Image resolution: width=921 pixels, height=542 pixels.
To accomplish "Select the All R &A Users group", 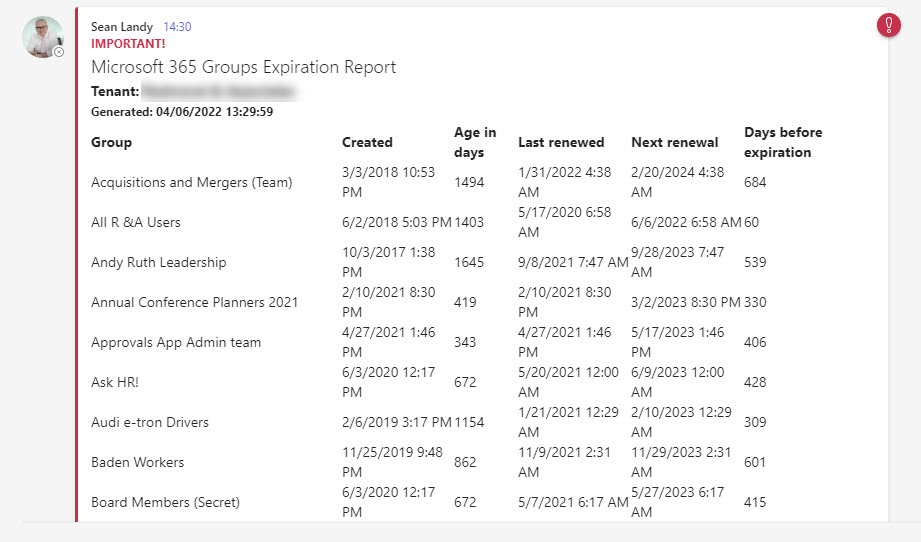I will [x=136, y=223].
